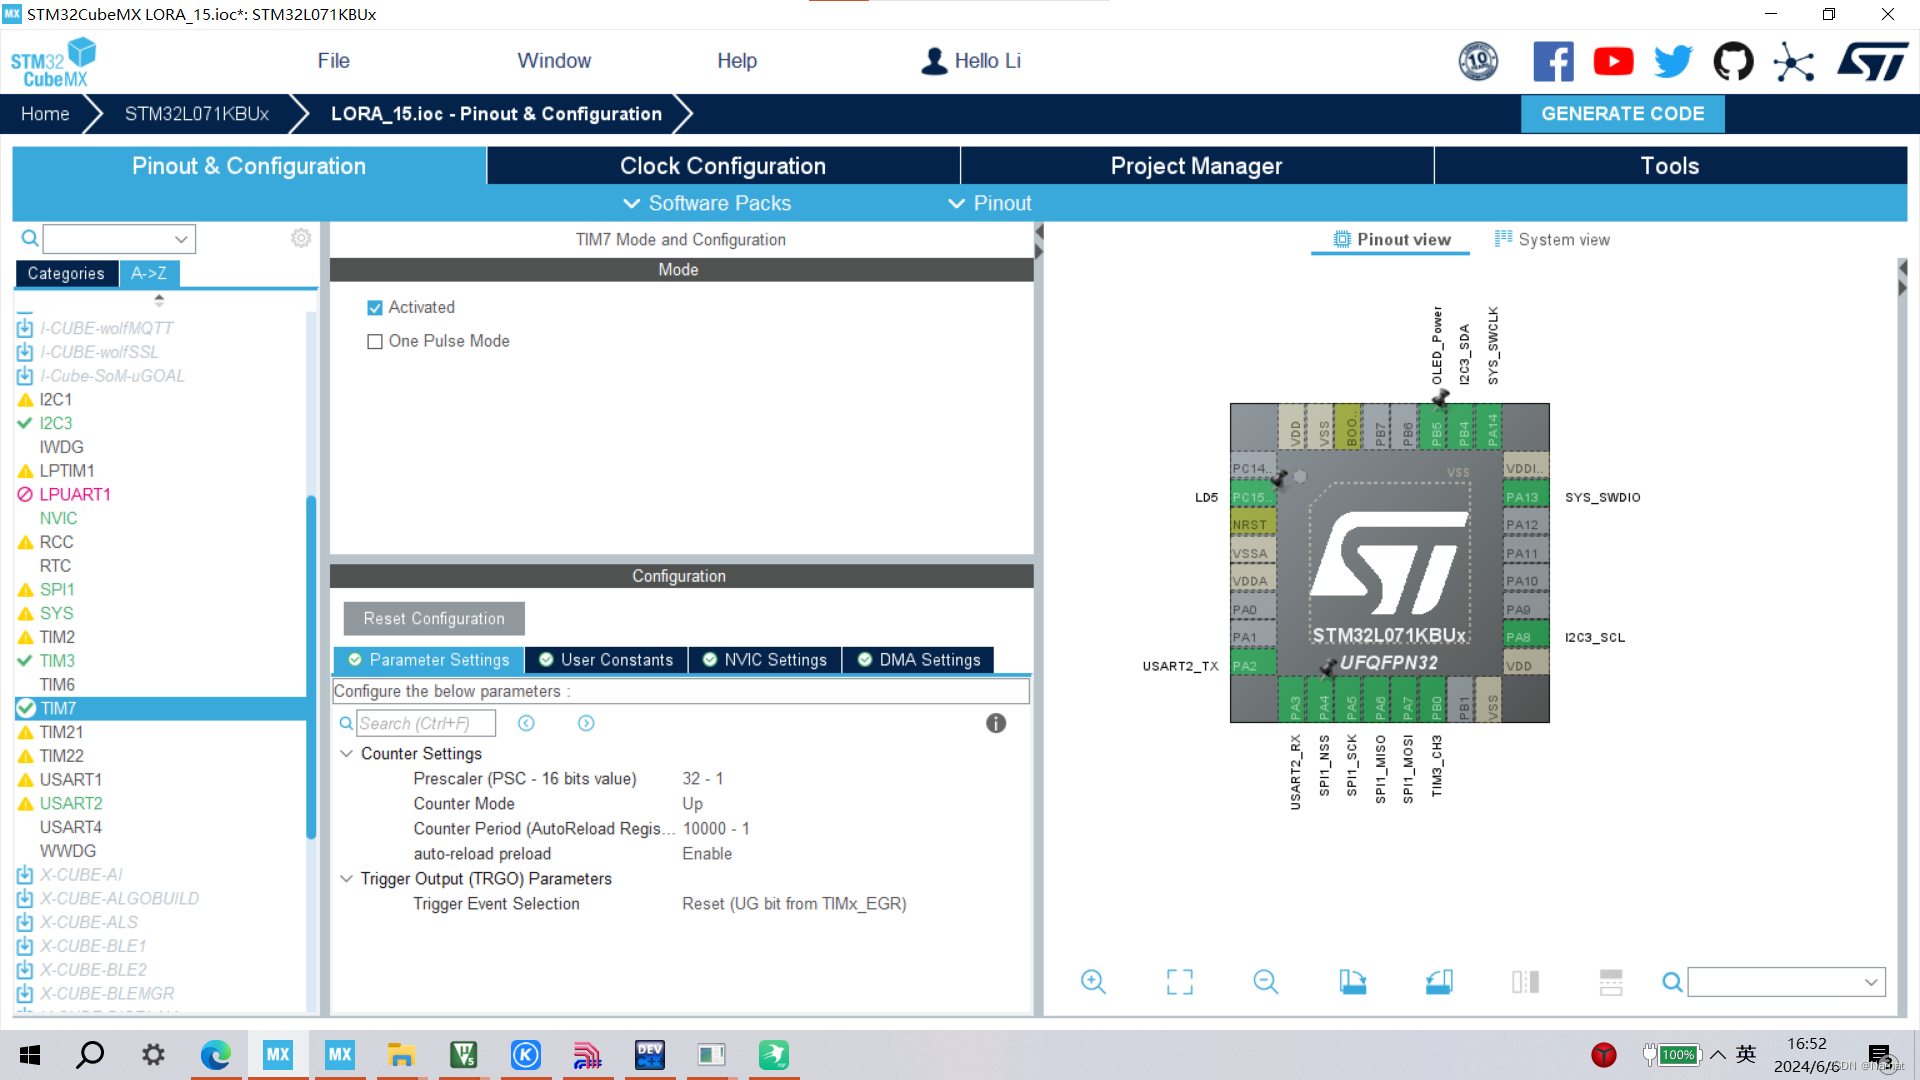
Task: Switch to System view
Action: (x=1552, y=239)
